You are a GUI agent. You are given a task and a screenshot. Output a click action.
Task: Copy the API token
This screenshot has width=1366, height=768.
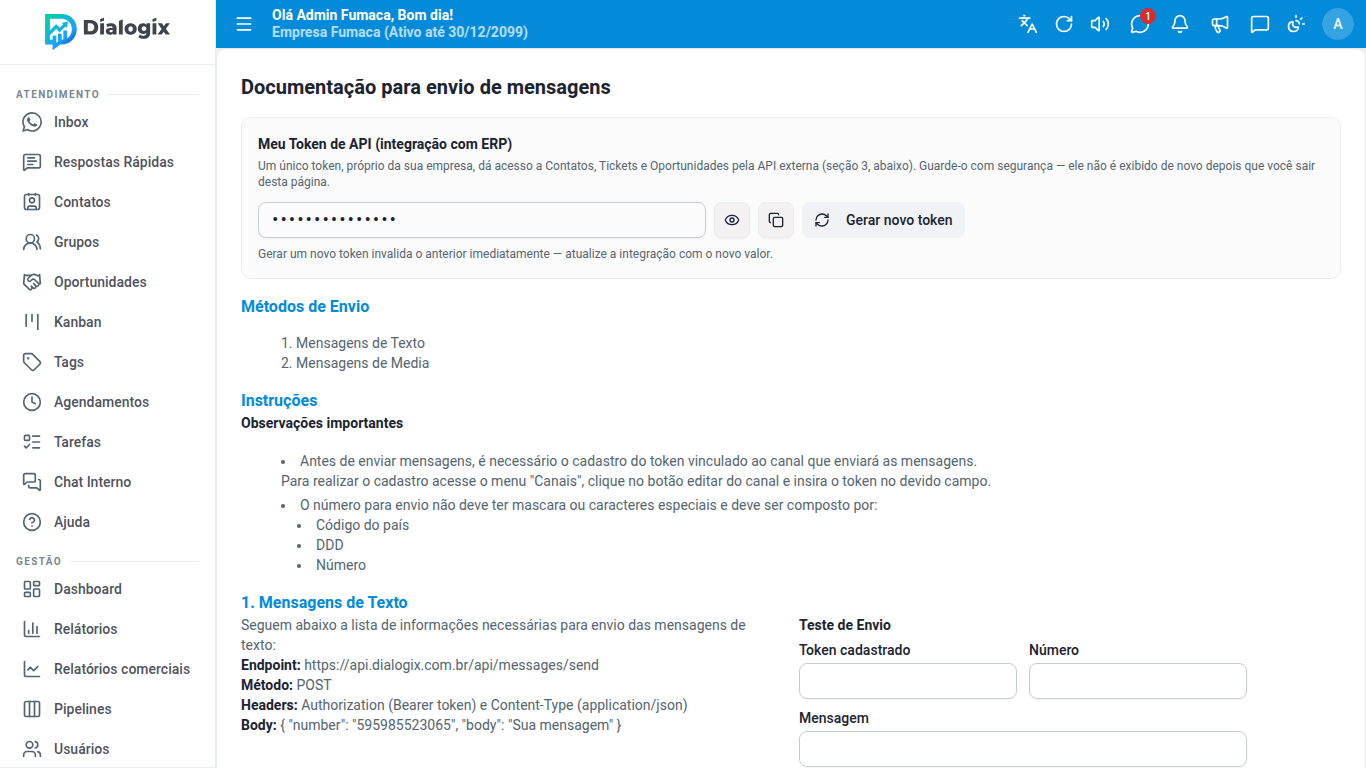click(776, 220)
